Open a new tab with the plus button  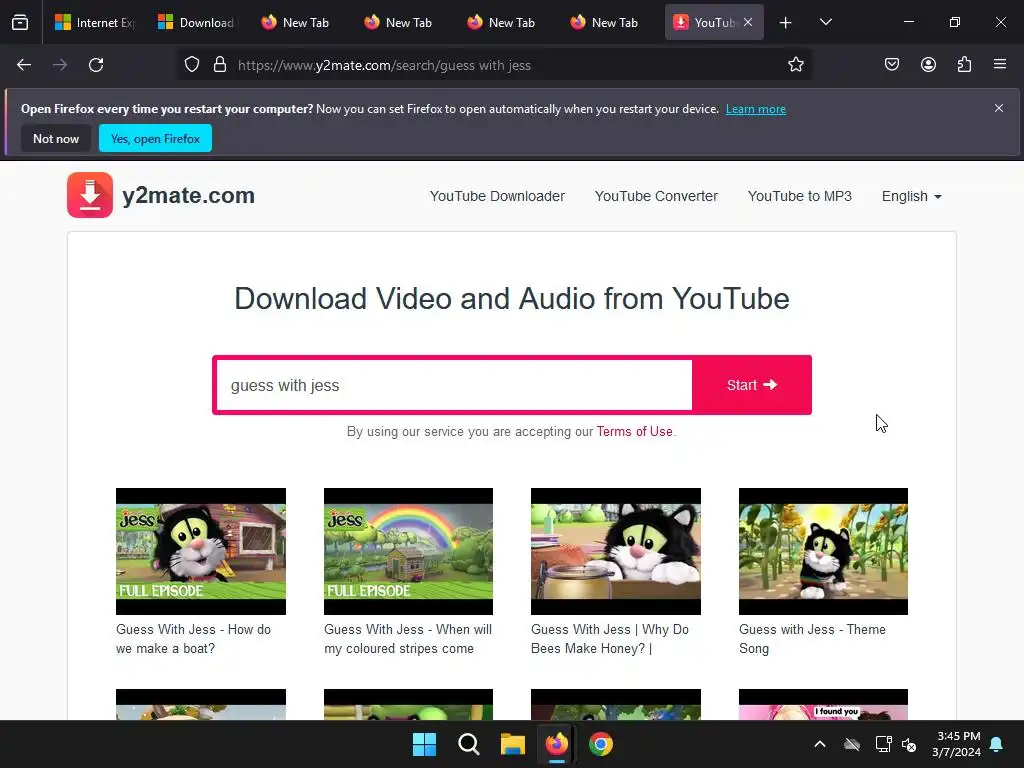click(786, 23)
